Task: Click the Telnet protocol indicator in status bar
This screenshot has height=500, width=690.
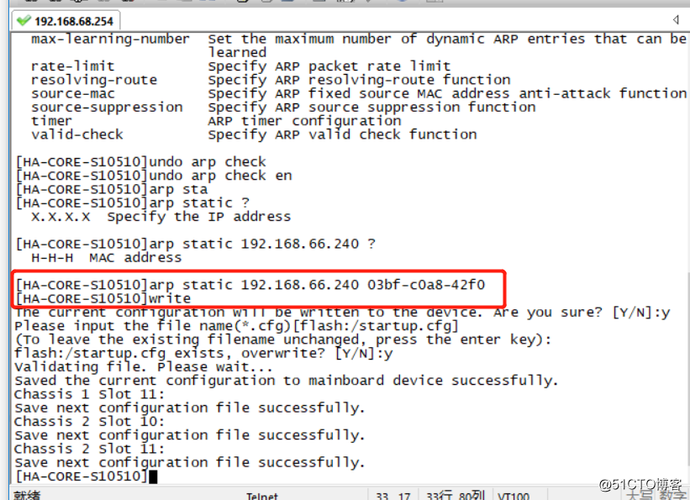Action: 262,496
